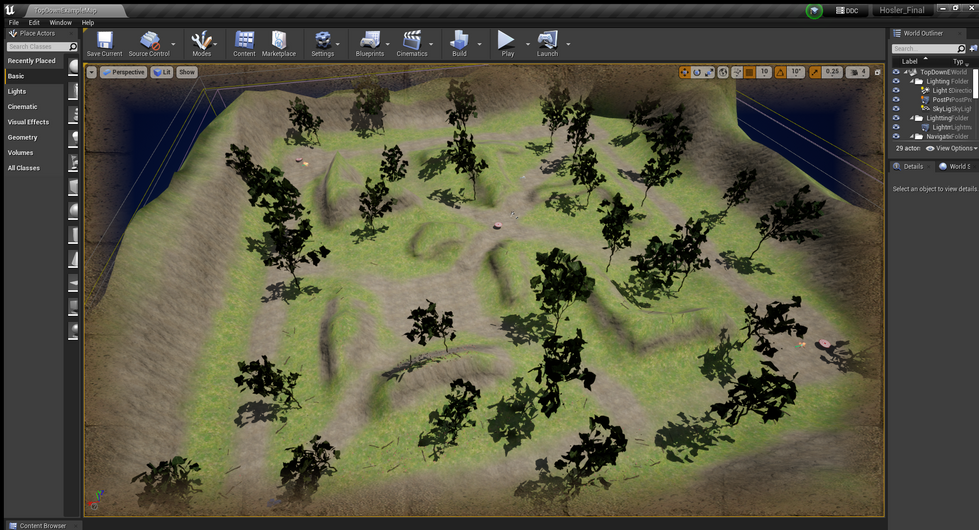Toggle visibility of Navigation folder
This screenshot has width=979, height=530.
(x=896, y=136)
